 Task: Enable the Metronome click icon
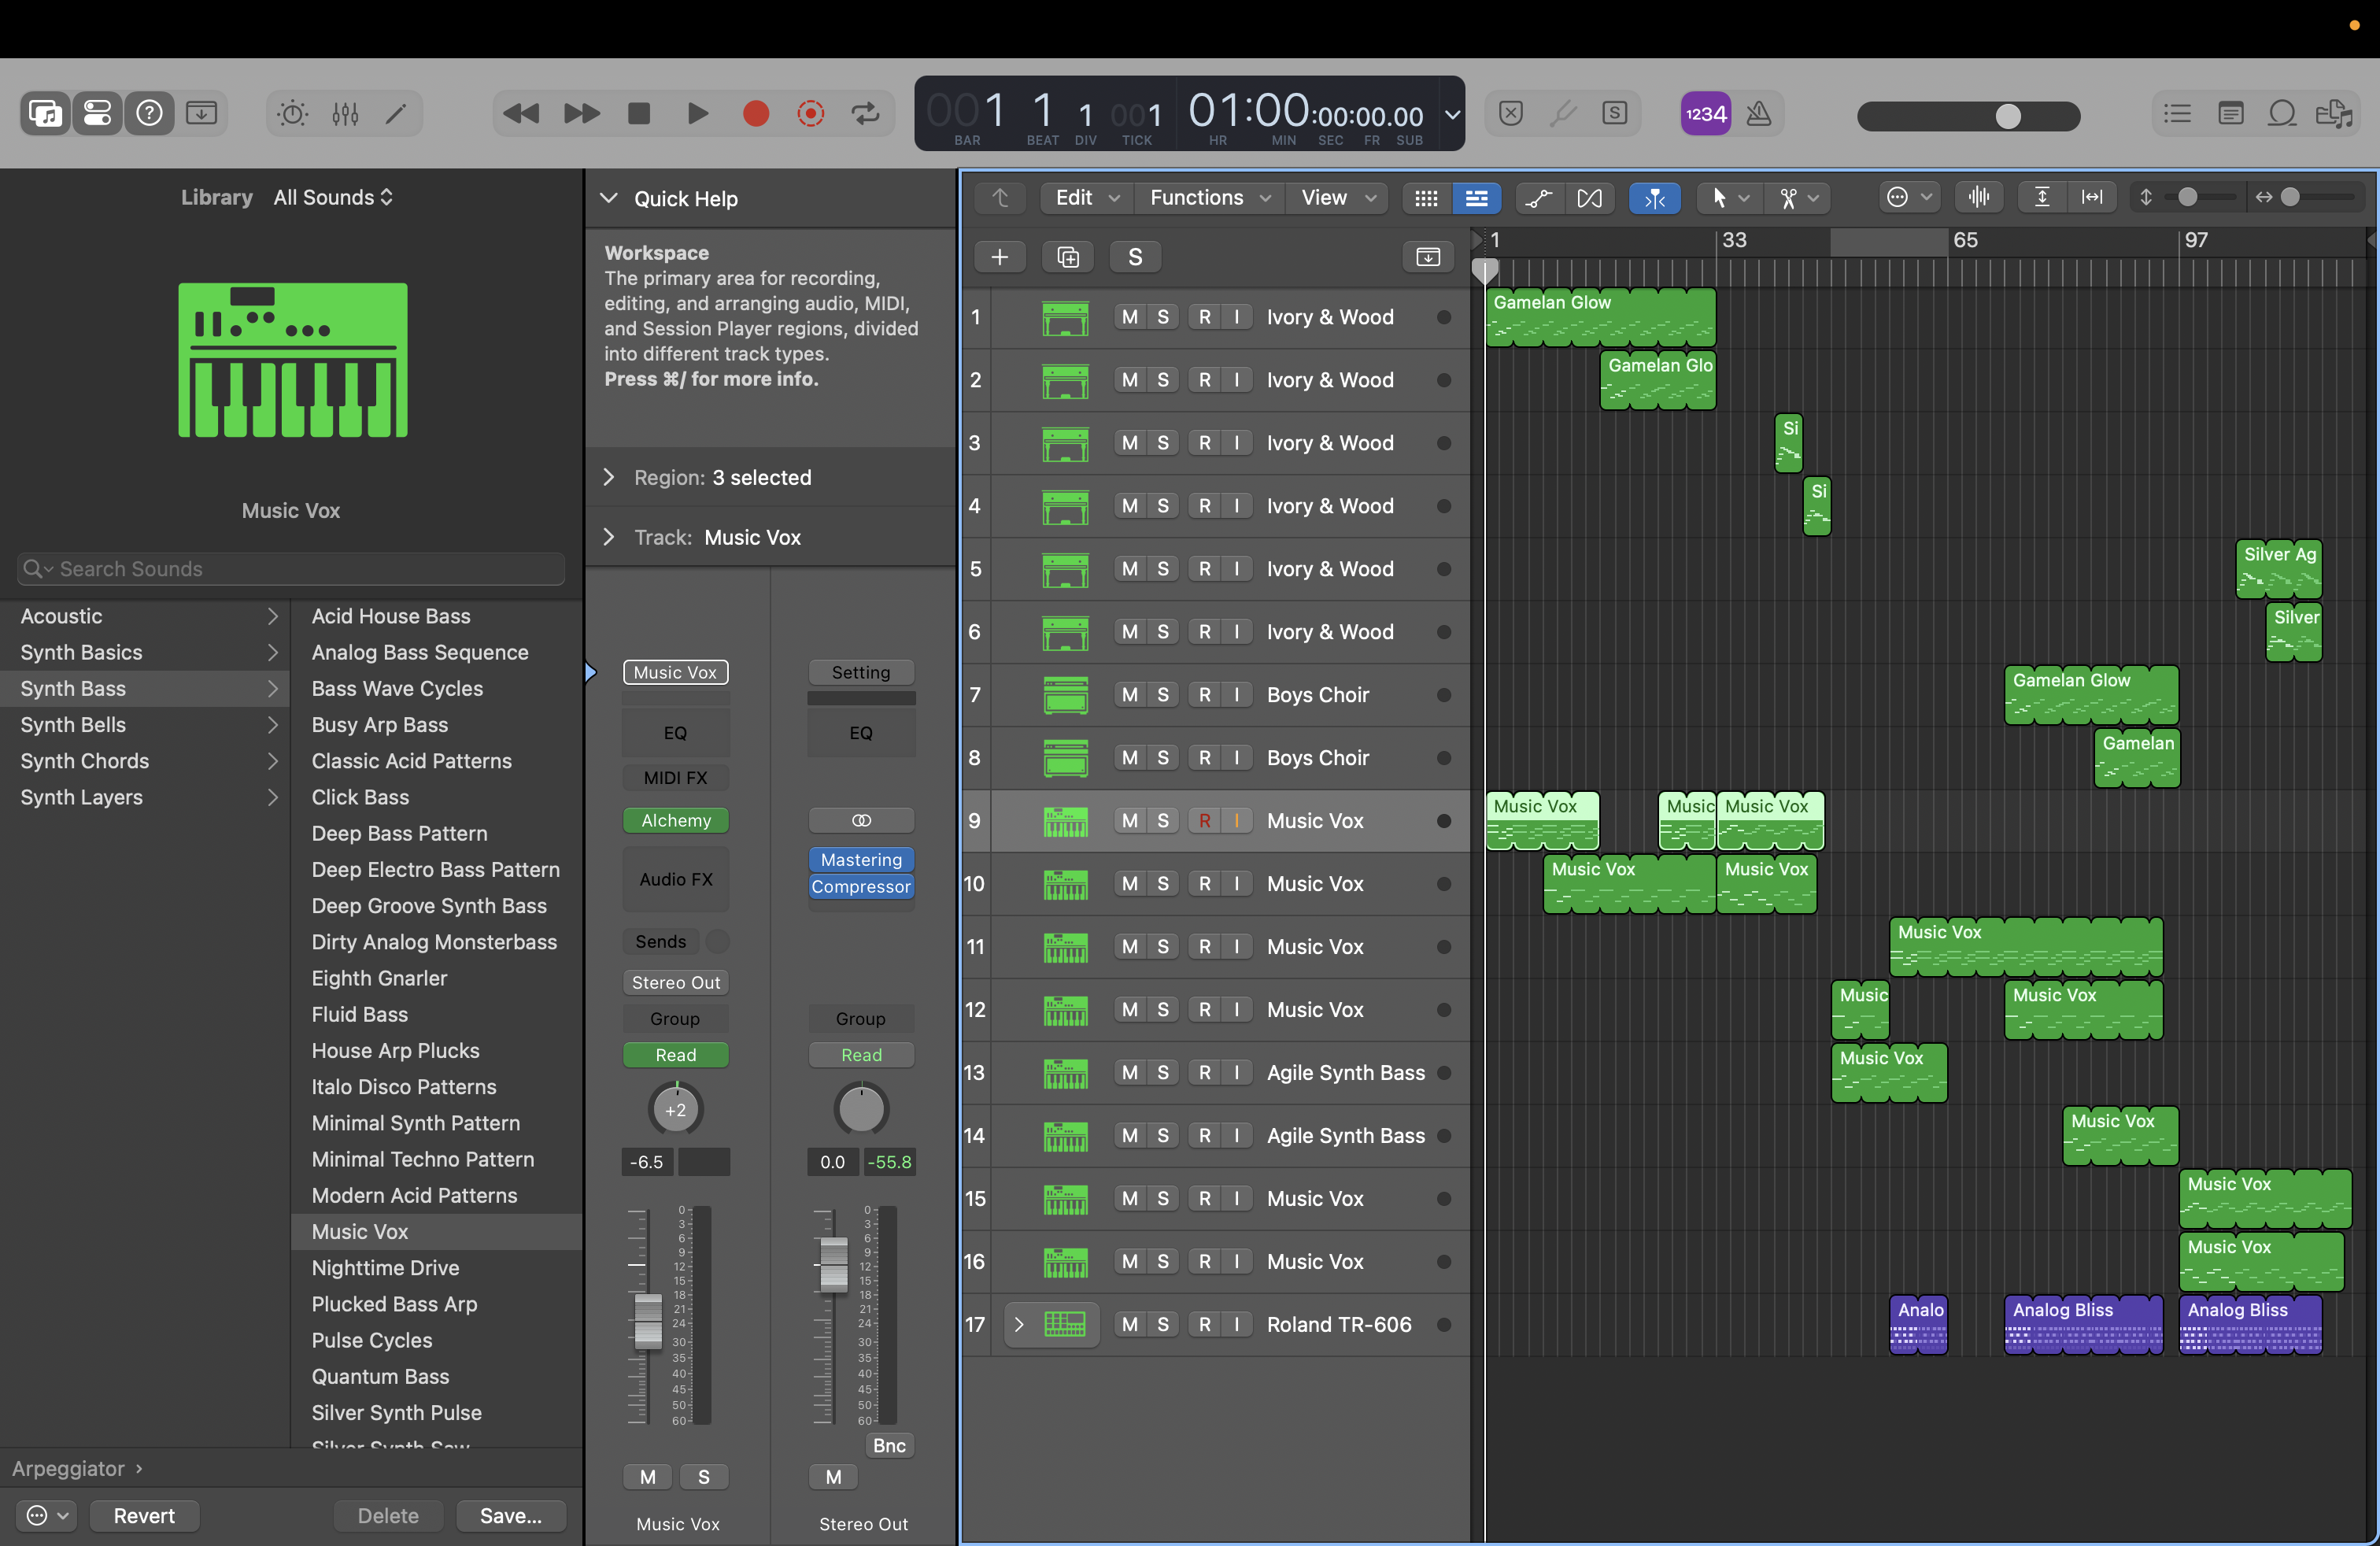click(1759, 113)
